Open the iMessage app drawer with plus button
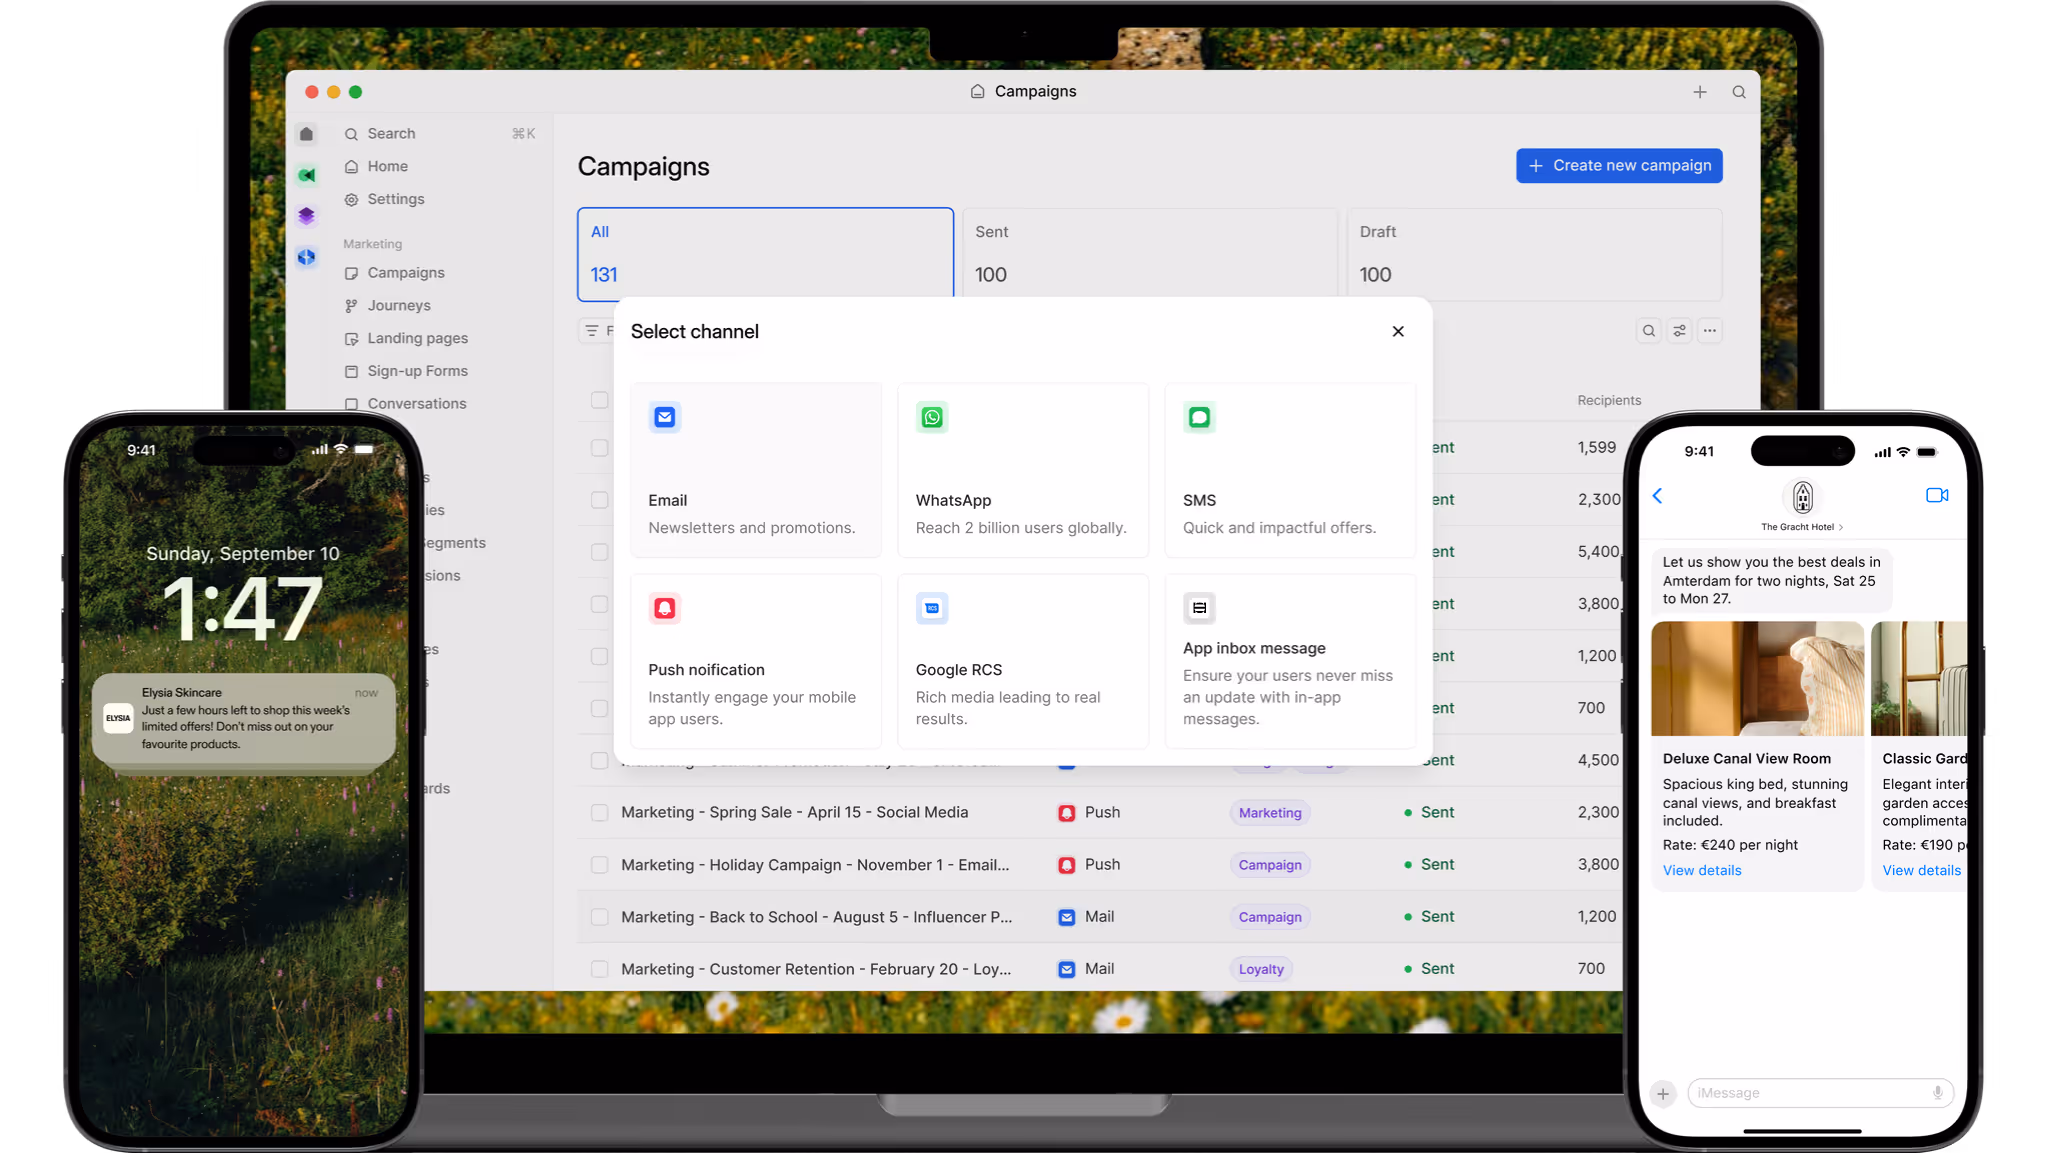This screenshot has width=2048, height=1153. tap(1663, 1094)
